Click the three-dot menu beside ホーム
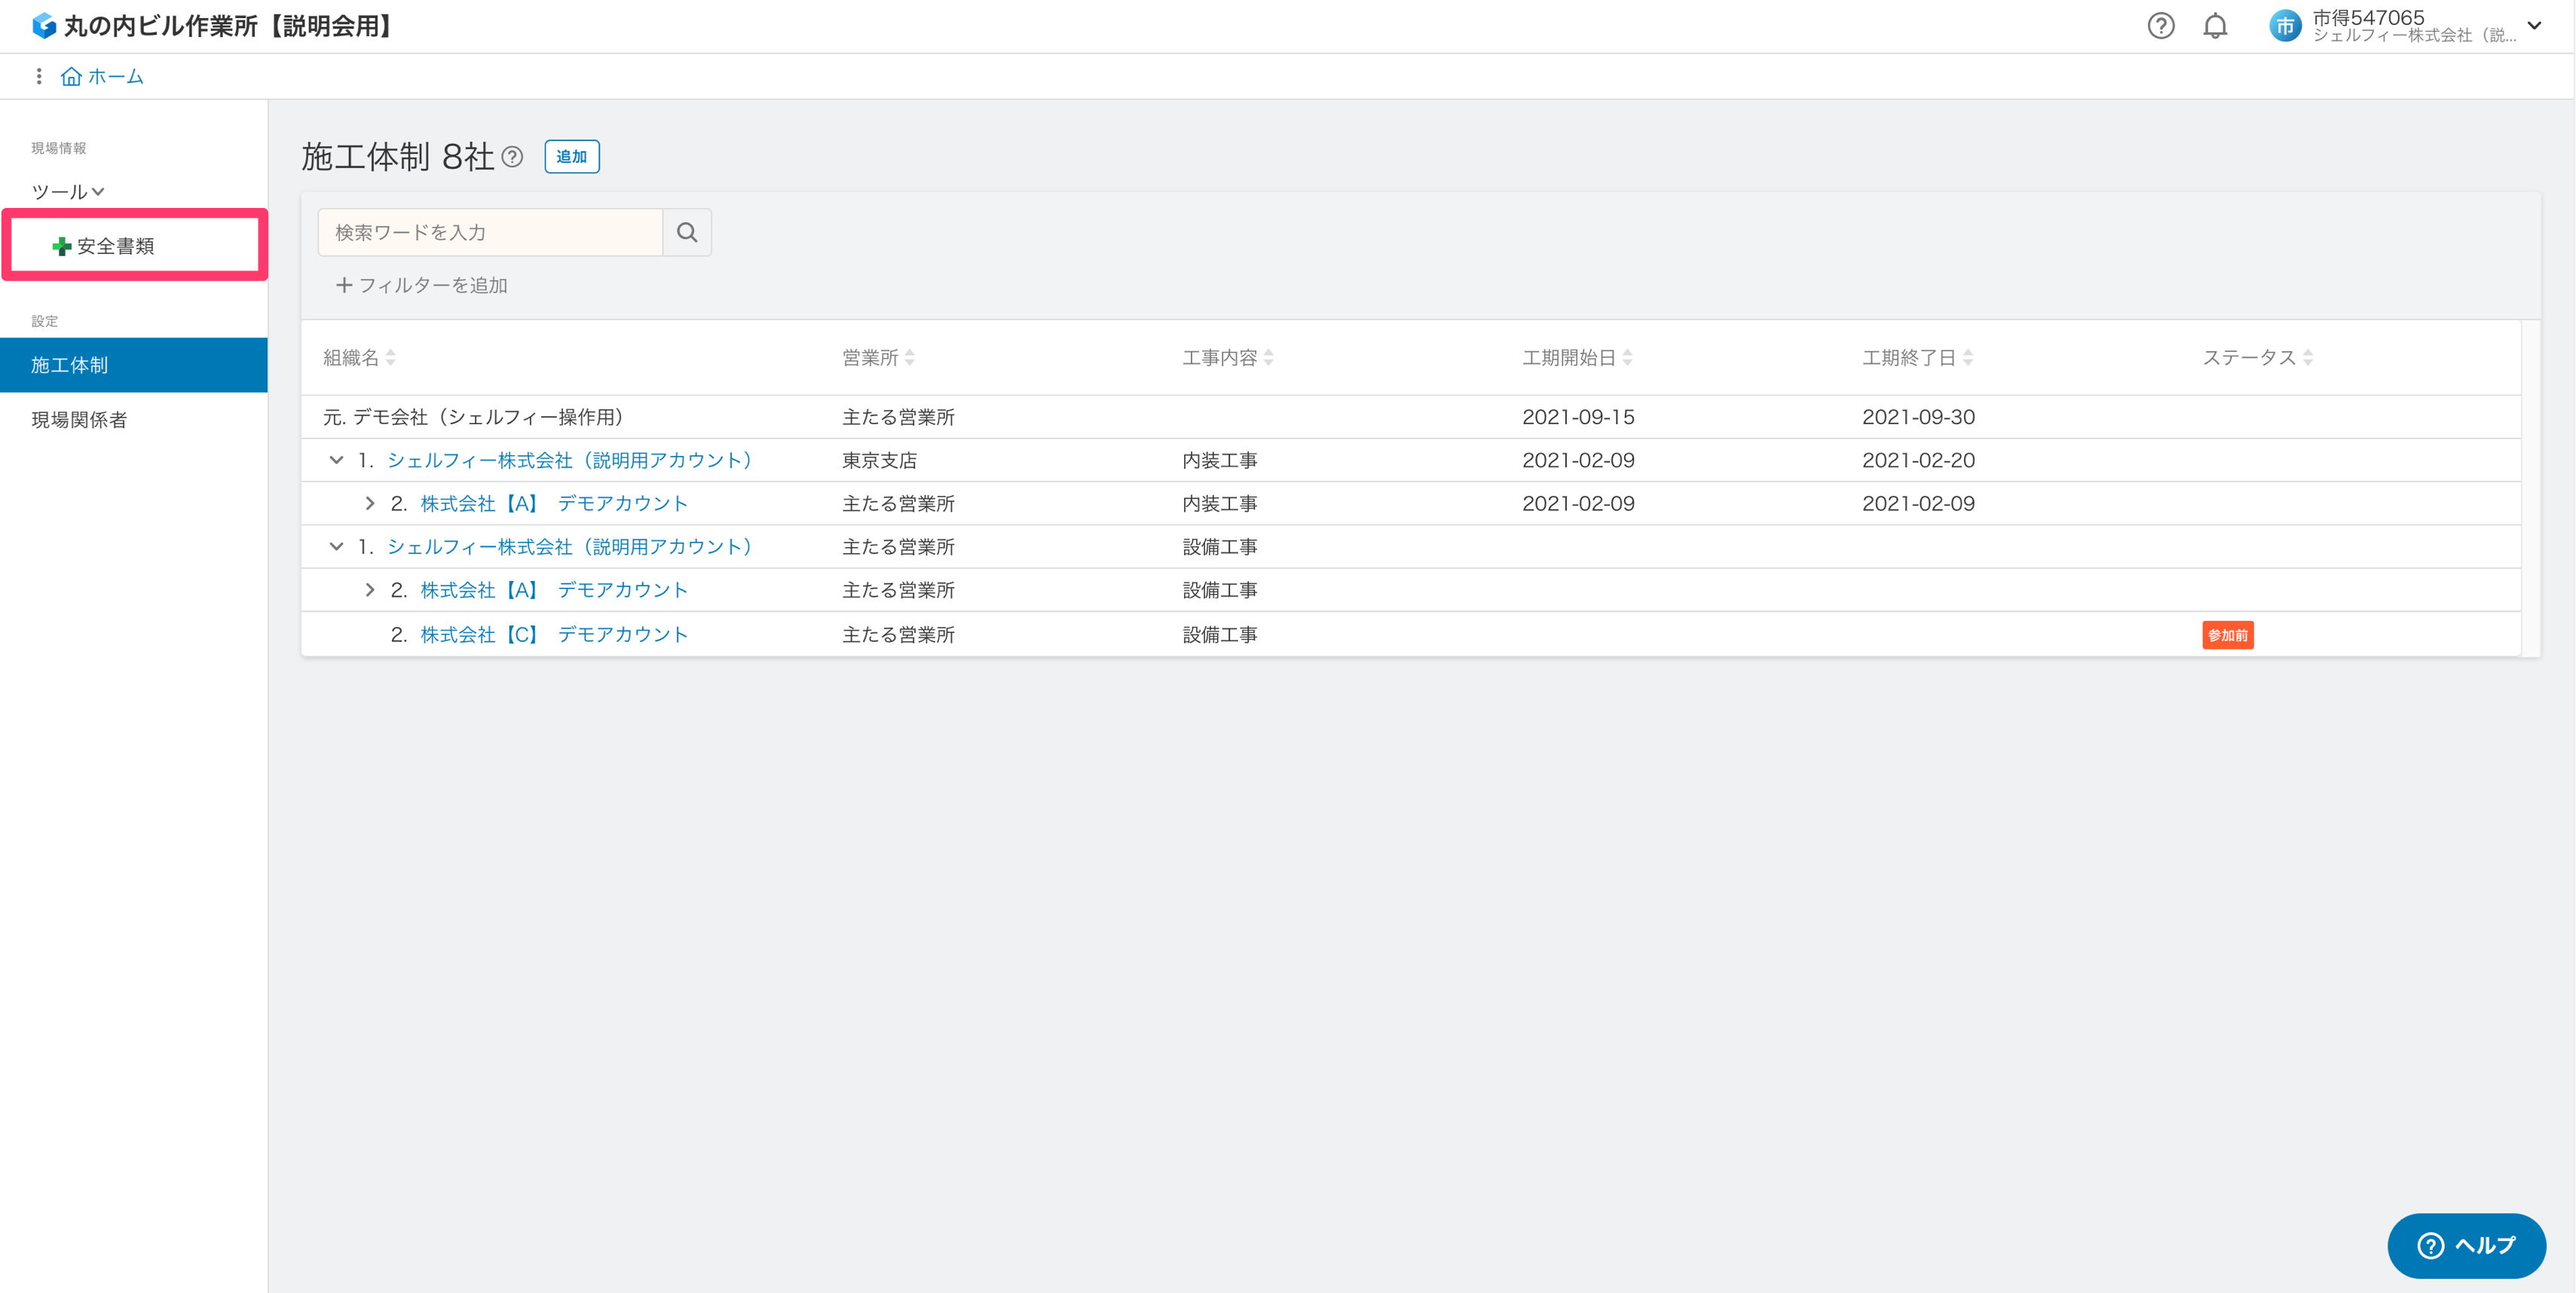The width and height of the screenshot is (2576, 1293). tap(38, 76)
